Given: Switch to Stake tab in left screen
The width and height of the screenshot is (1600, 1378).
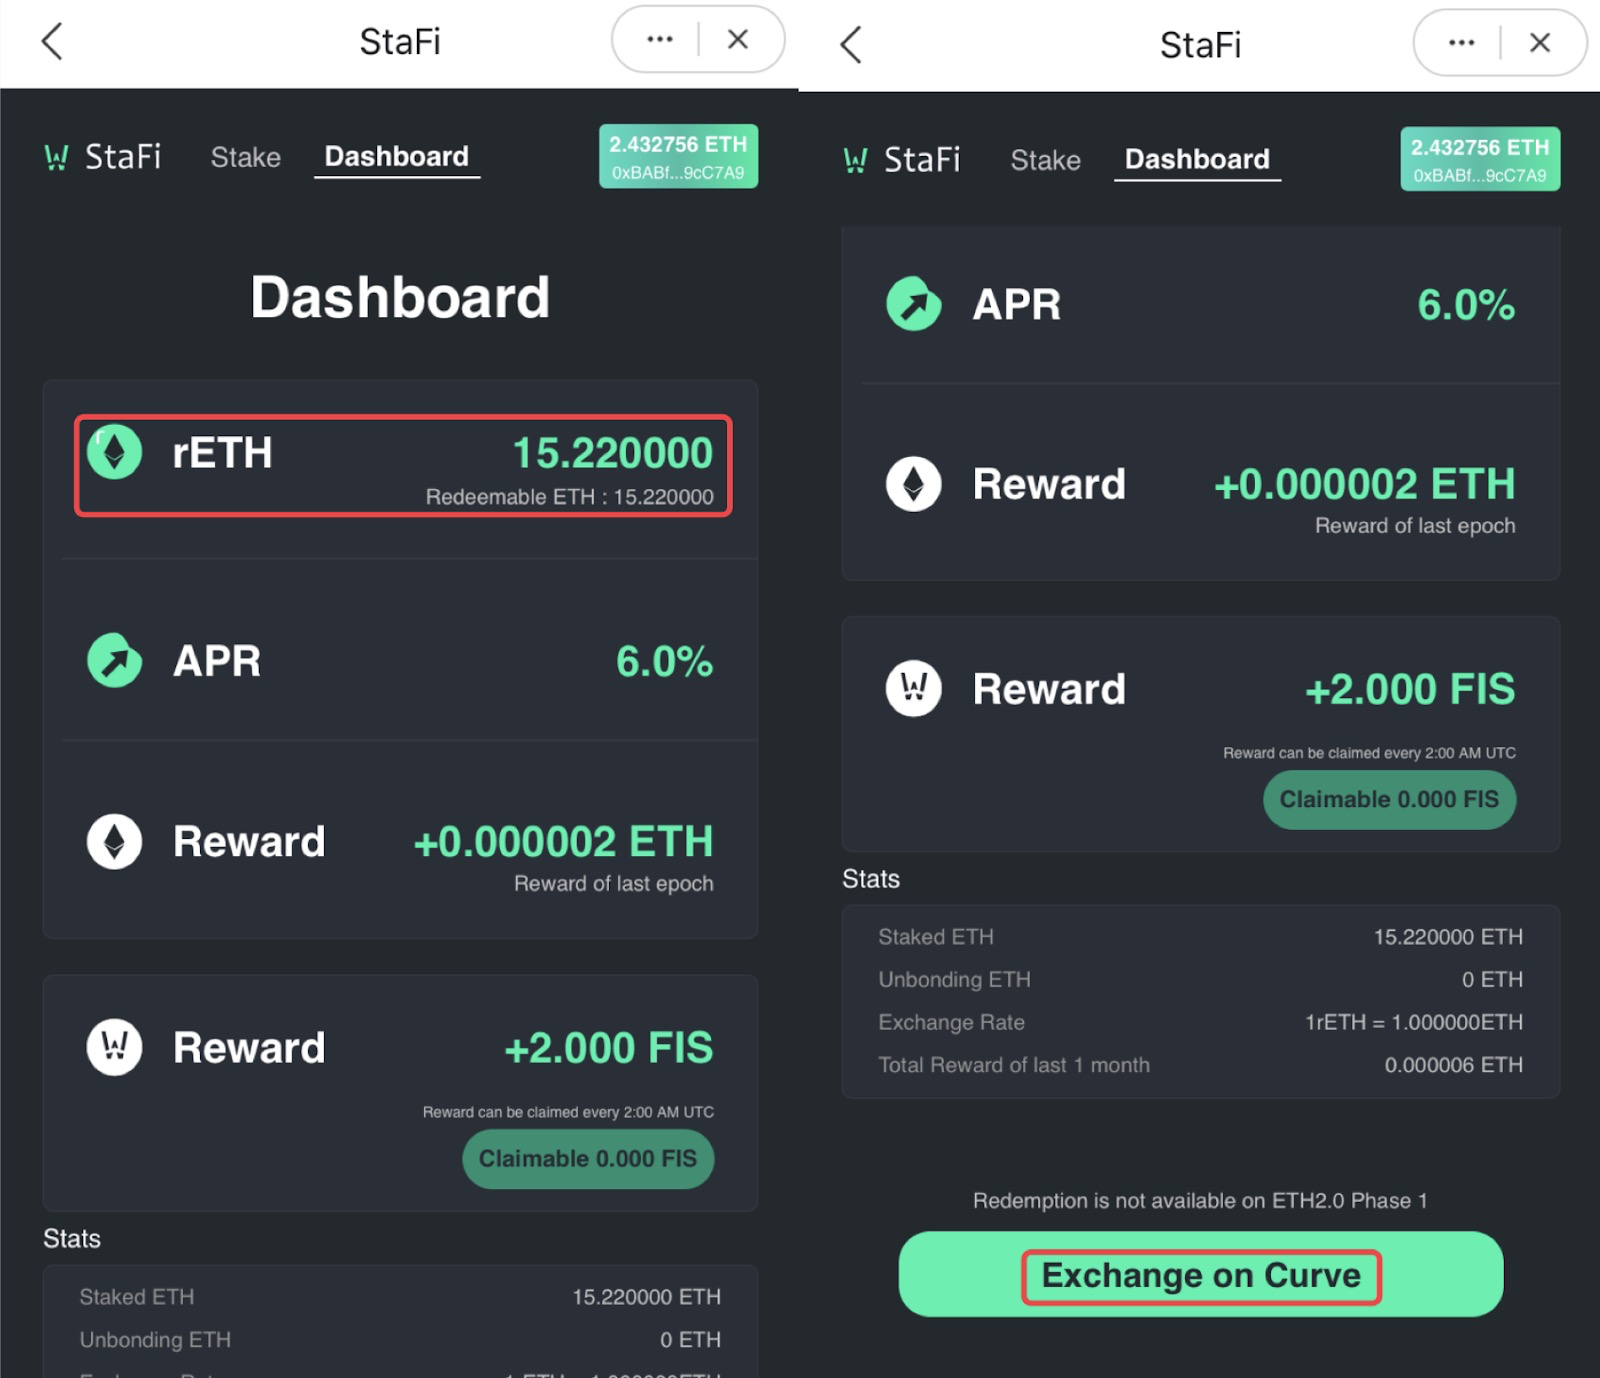Looking at the screenshot, I should (x=245, y=157).
